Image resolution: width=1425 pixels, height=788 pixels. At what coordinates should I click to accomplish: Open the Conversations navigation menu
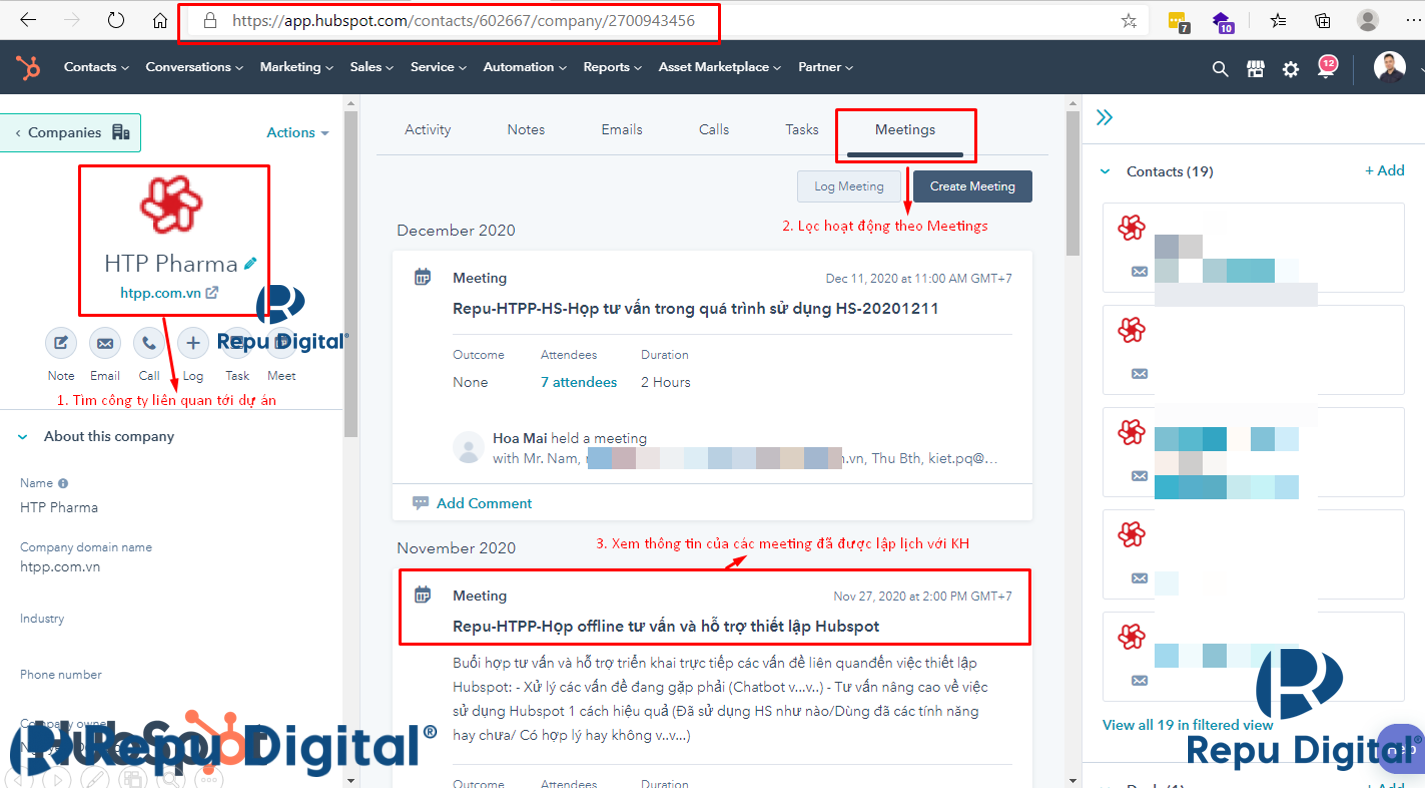click(x=194, y=67)
